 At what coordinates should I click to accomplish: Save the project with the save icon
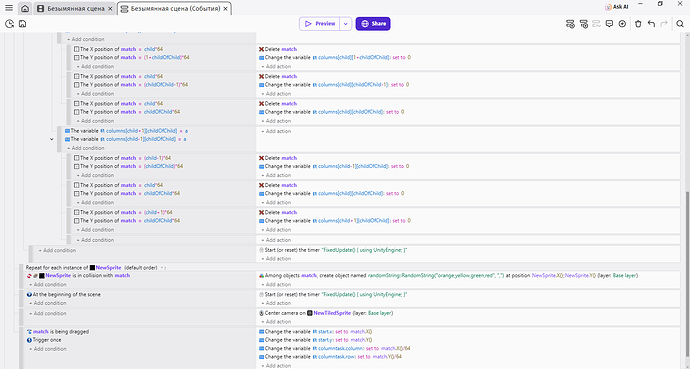click(22, 24)
